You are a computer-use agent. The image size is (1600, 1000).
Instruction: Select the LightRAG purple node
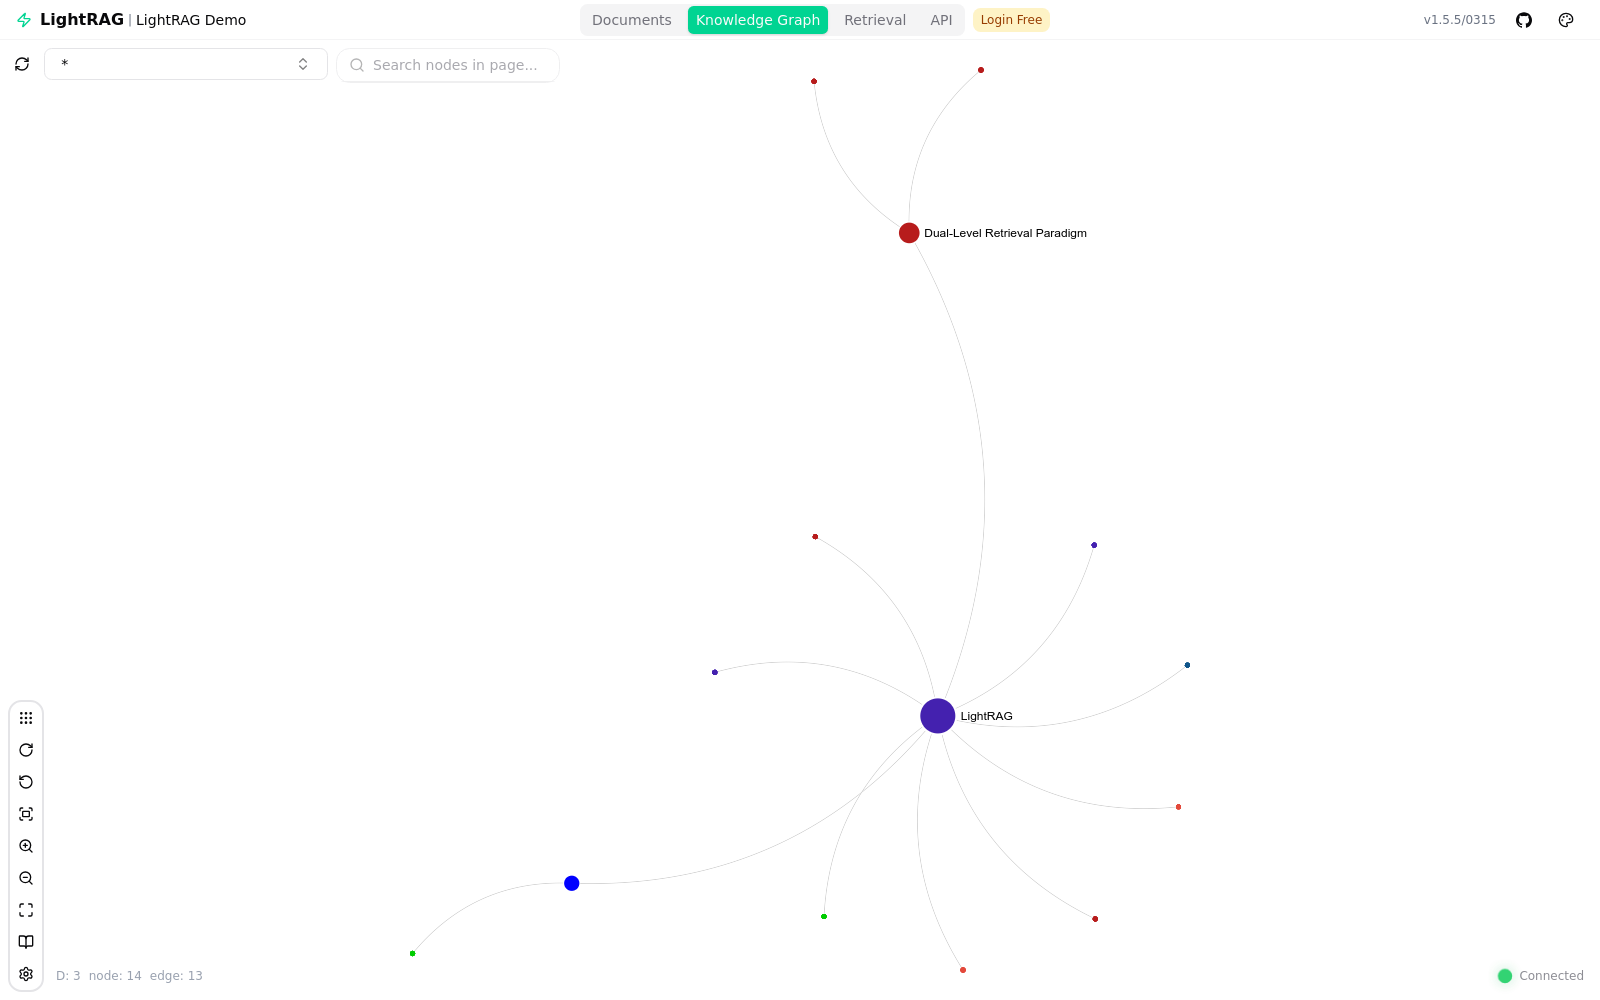point(937,716)
